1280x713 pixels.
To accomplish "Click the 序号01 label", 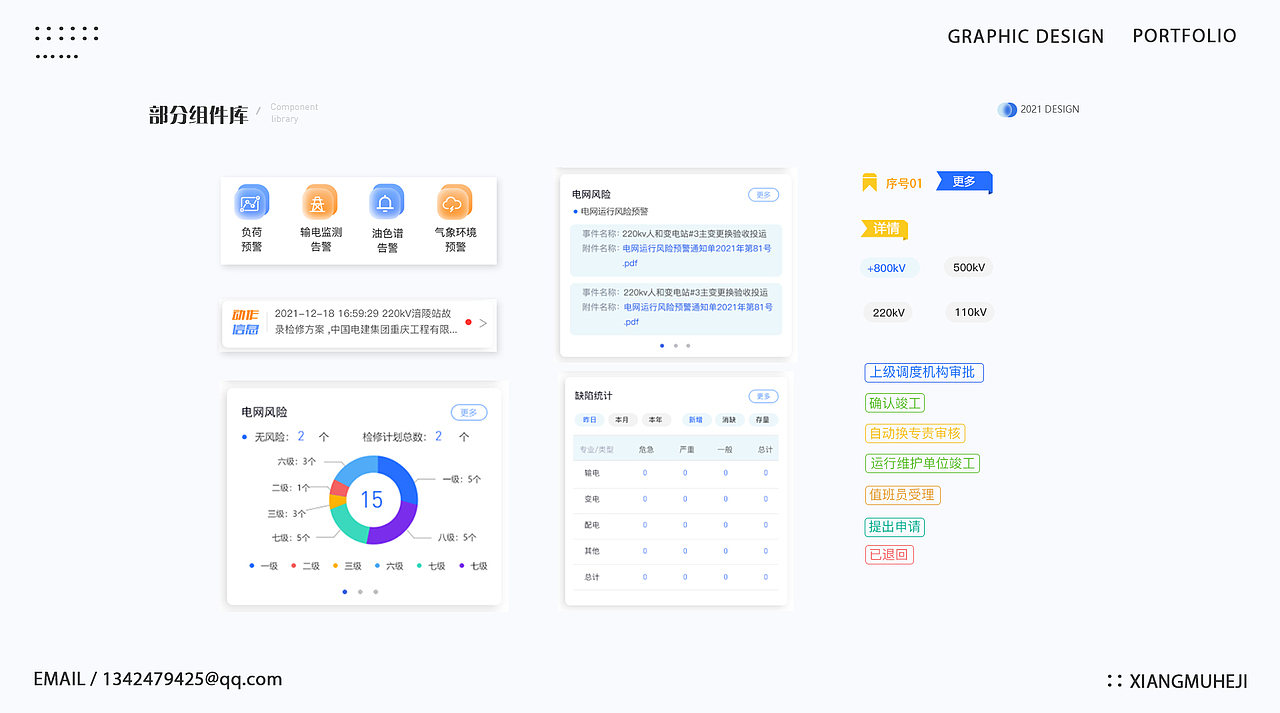I will [x=904, y=184].
